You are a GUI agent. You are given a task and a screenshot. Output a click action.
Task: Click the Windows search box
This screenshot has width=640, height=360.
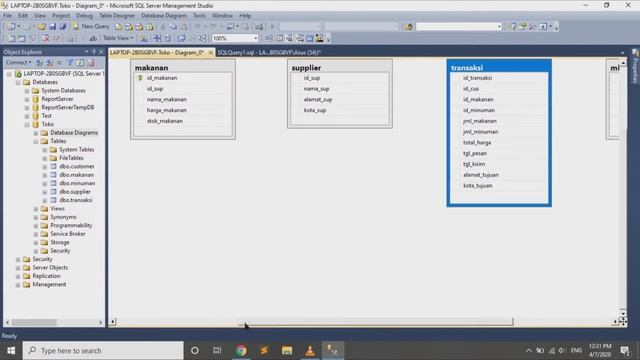coord(103,351)
